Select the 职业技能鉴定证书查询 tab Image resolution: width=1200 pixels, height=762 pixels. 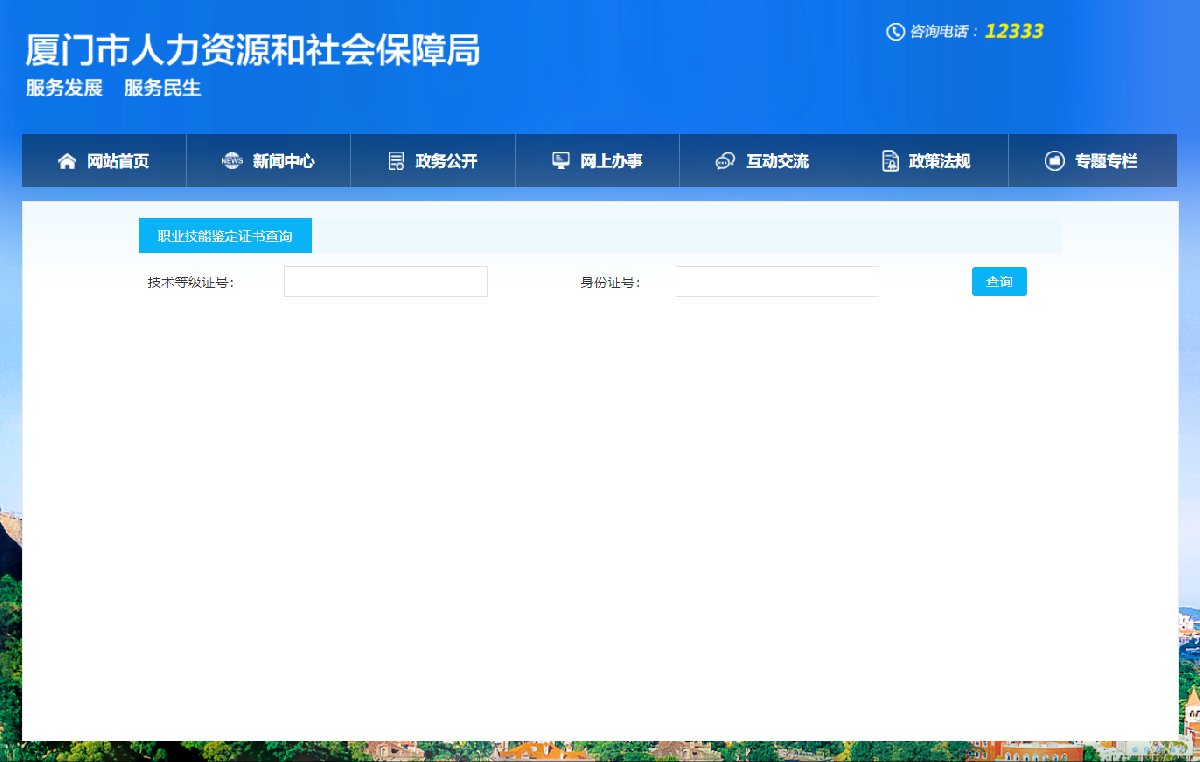pos(225,236)
